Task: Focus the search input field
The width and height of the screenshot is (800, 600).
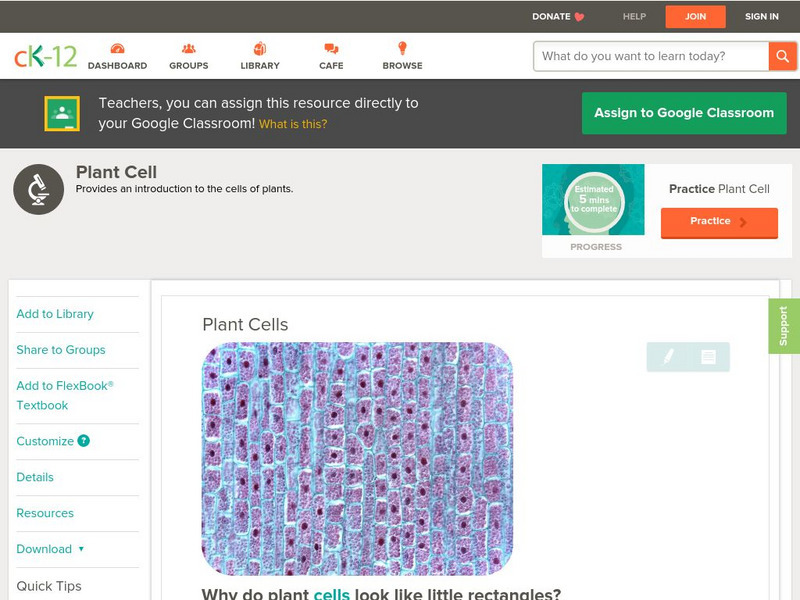Action: pos(650,56)
